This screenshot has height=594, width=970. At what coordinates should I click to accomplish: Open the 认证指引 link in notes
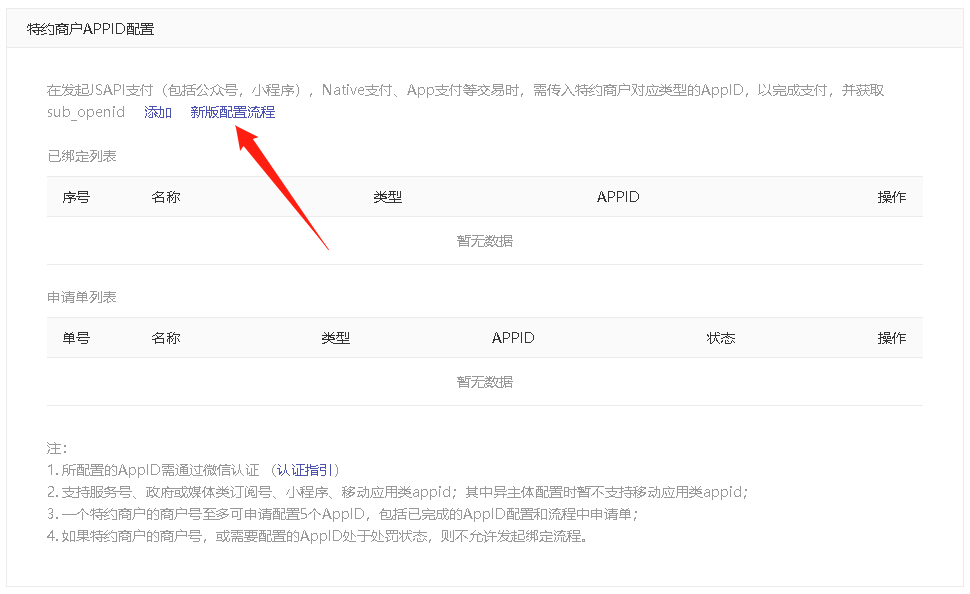[307, 470]
